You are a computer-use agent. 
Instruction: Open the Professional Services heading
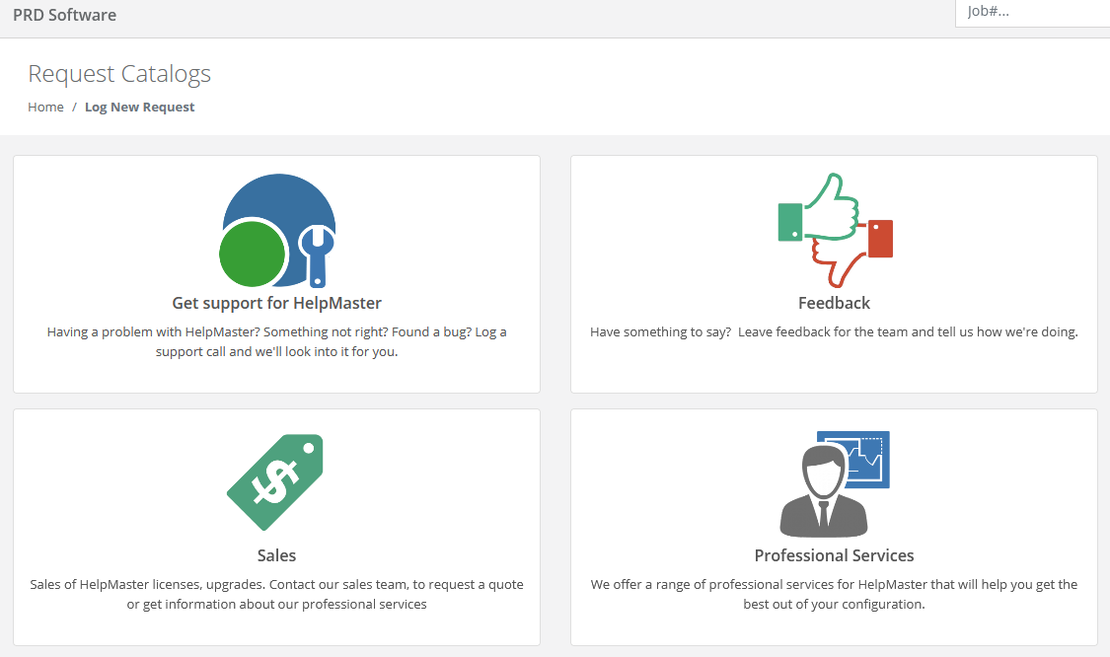coord(834,556)
